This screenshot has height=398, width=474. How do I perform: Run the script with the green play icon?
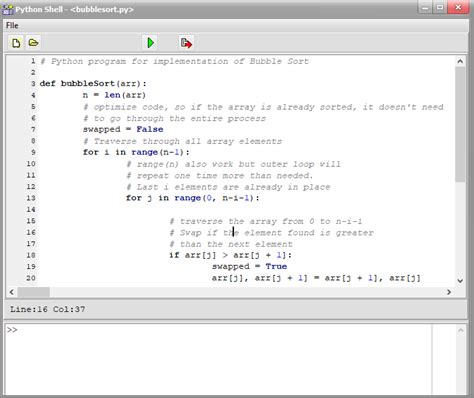151,43
